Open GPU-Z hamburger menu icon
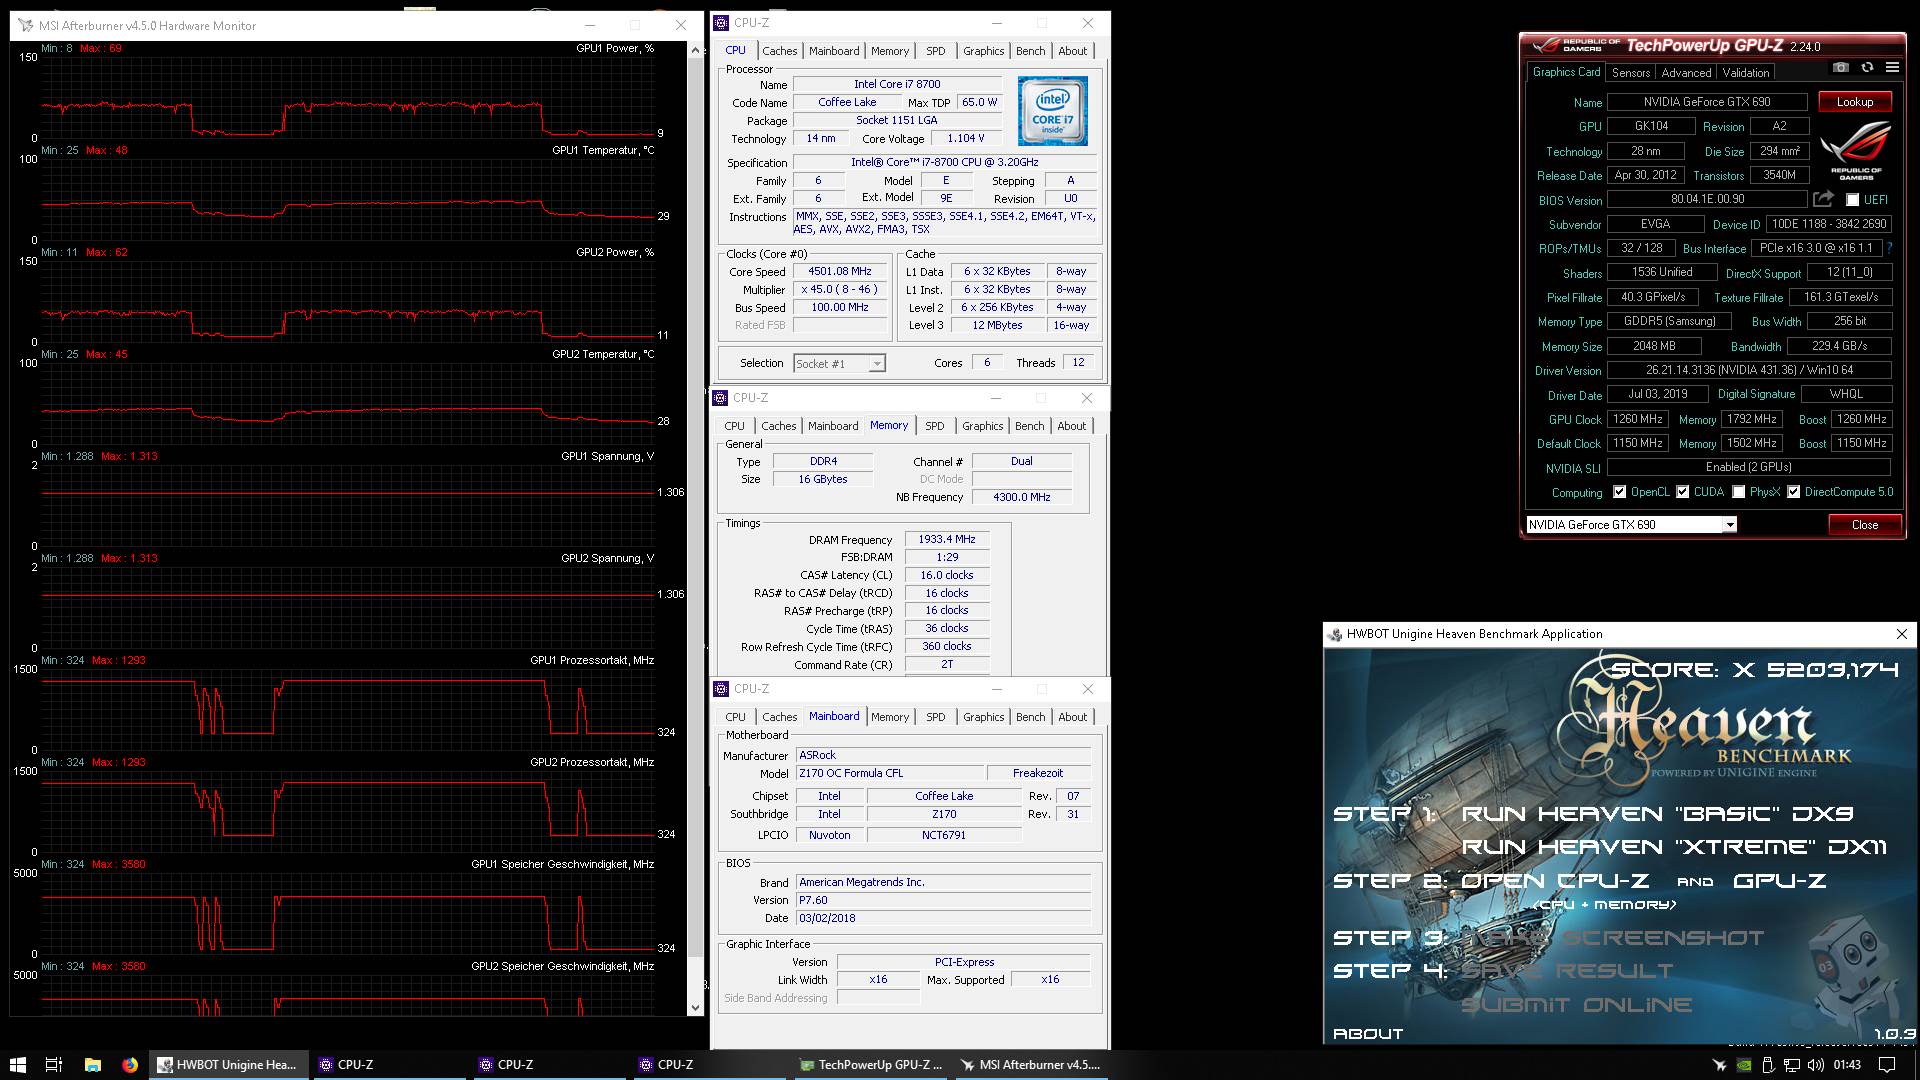 click(1892, 67)
